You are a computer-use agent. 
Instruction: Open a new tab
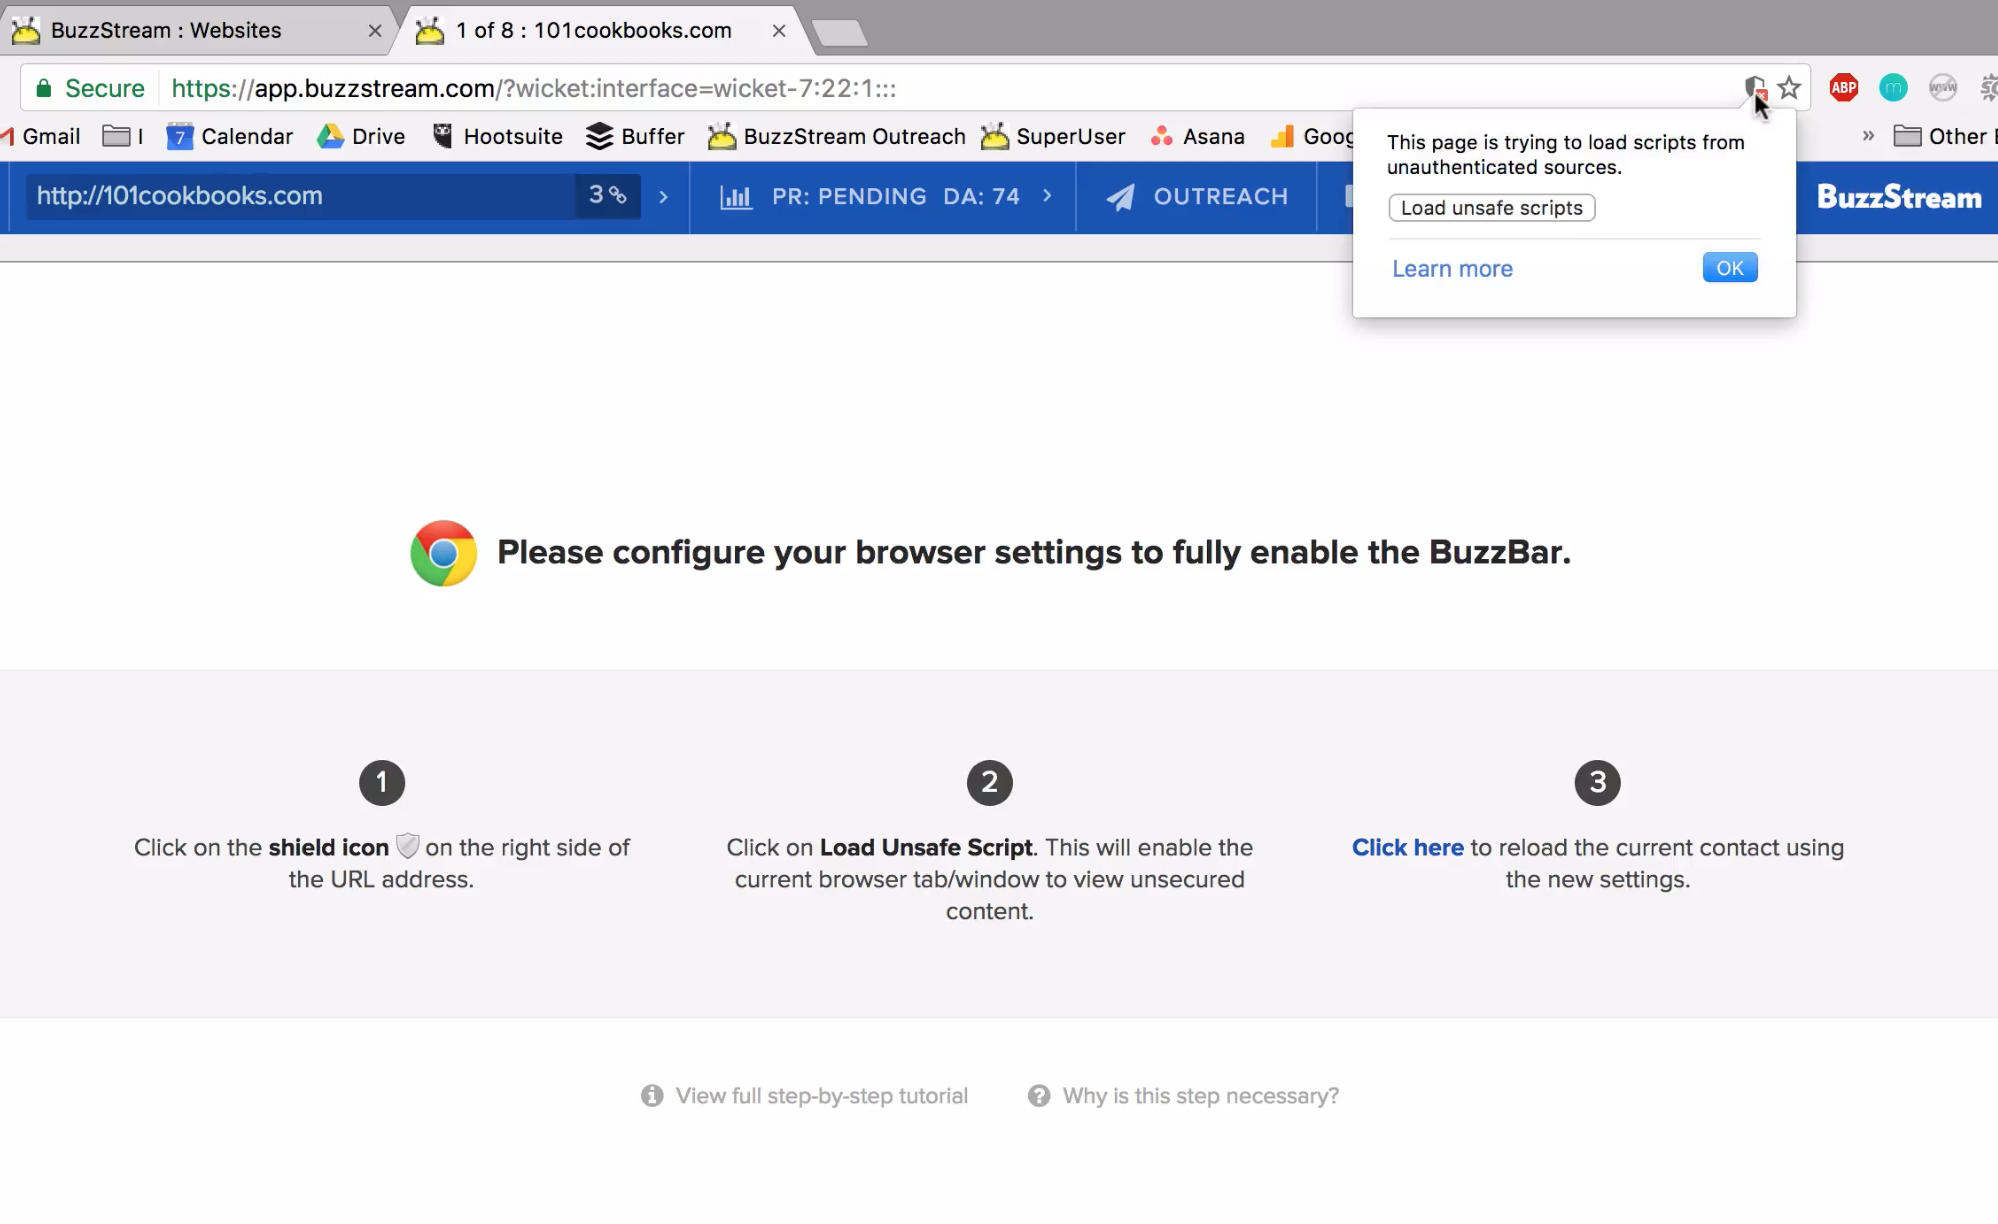click(840, 33)
